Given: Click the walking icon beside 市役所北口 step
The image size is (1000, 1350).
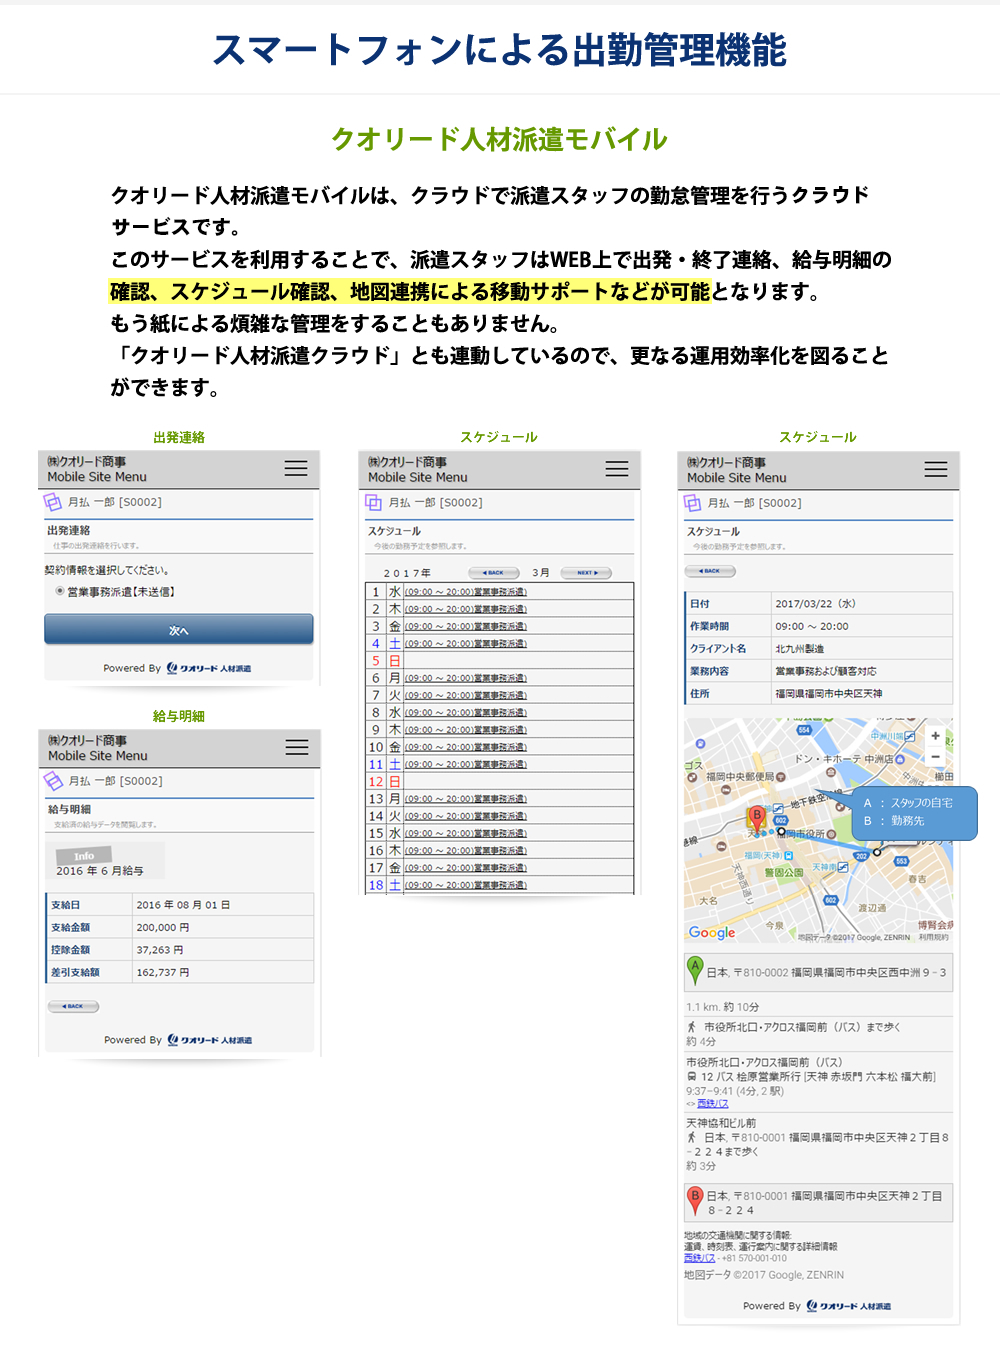Looking at the screenshot, I should 691,1027.
